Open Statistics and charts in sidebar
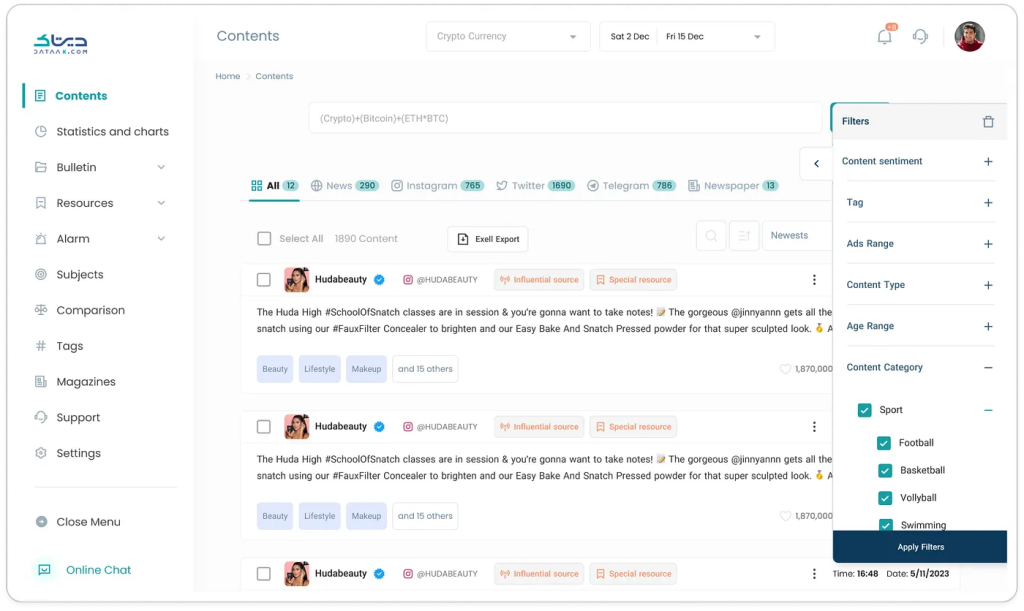This screenshot has height=611, width=1024. (111, 132)
